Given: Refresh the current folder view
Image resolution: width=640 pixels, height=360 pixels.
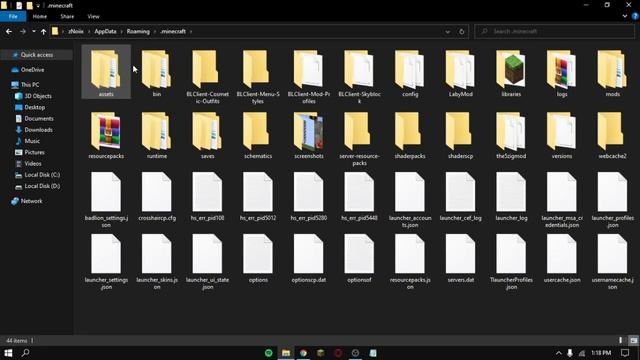Looking at the screenshot, I should point(462,31).
